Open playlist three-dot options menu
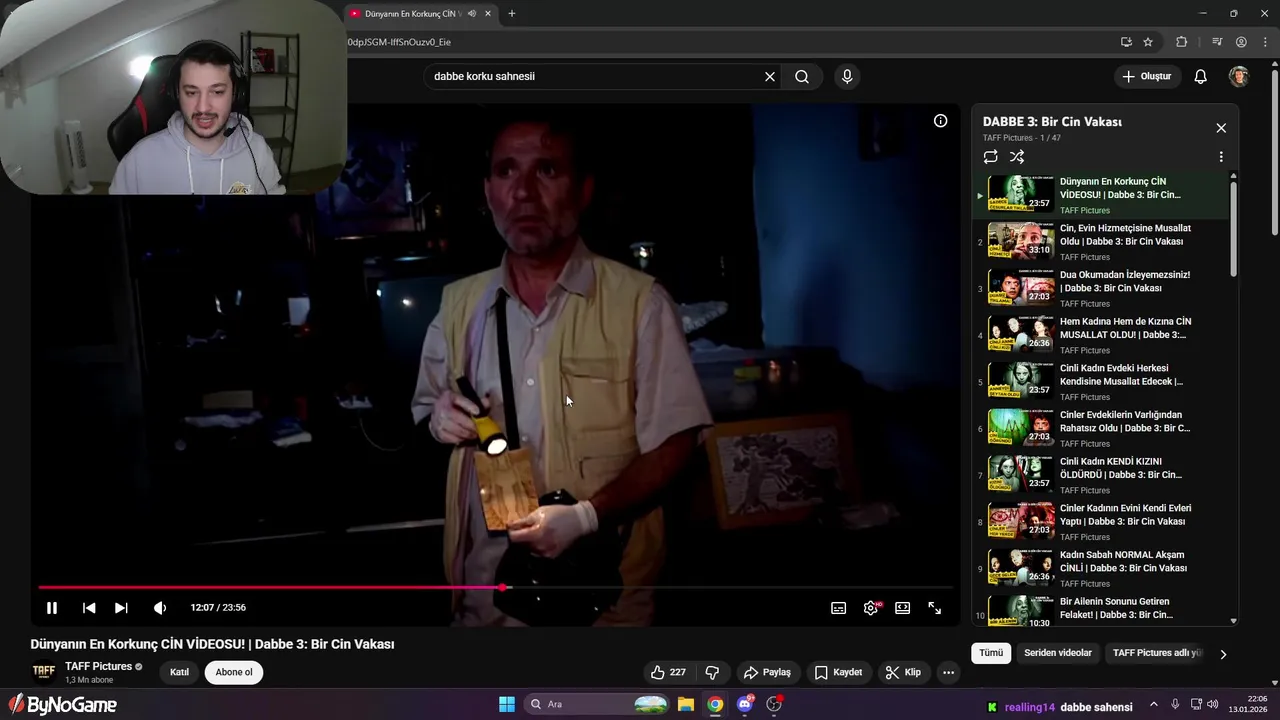 [x=1221, y=157]
